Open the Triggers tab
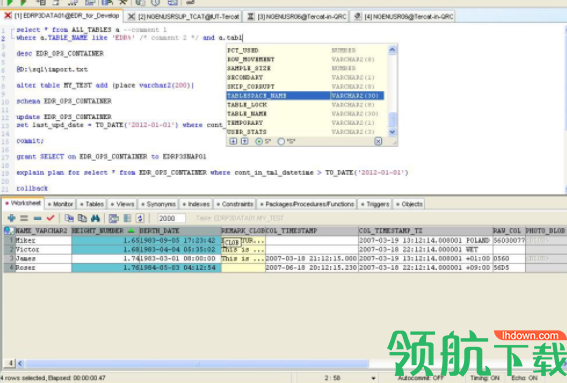 pos(375,204)
